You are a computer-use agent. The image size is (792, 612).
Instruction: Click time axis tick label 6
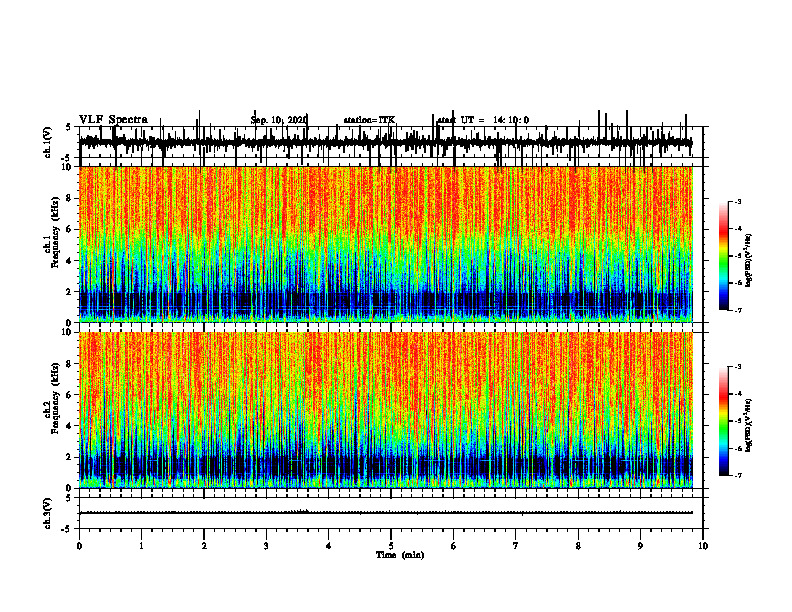[x=454, y=546]
